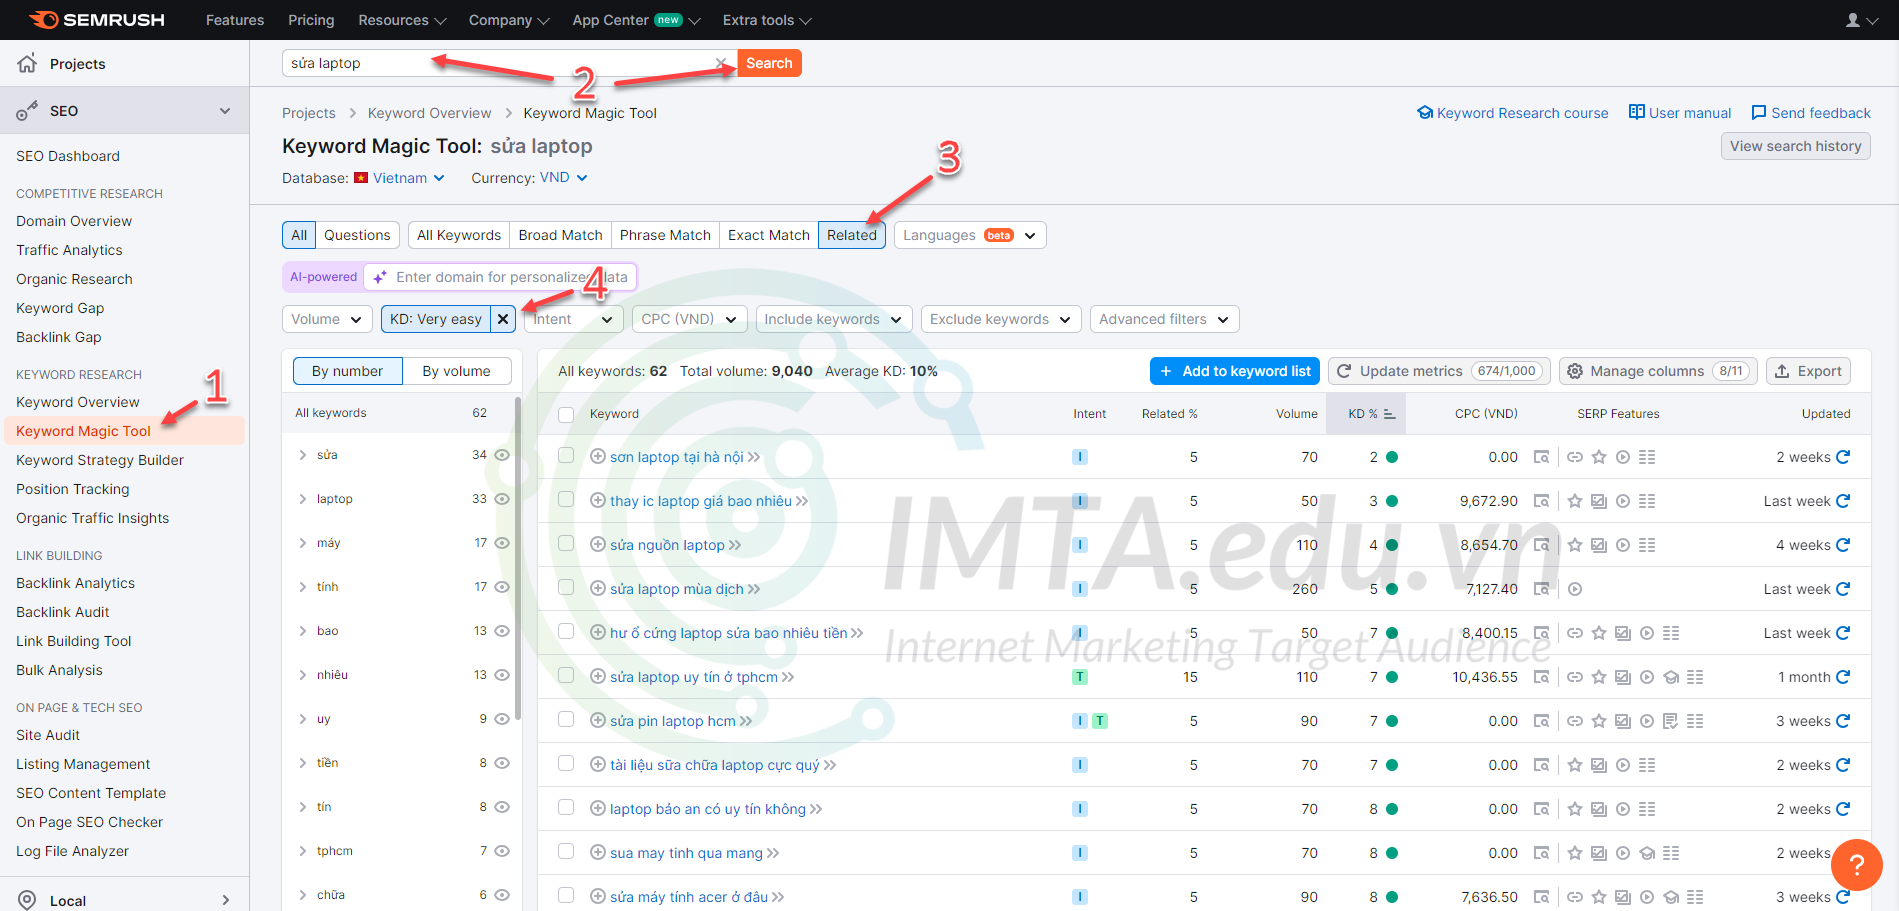Click the Update metrics refresh icon
1899x911 pixels.
click(x=1345, y=371)
